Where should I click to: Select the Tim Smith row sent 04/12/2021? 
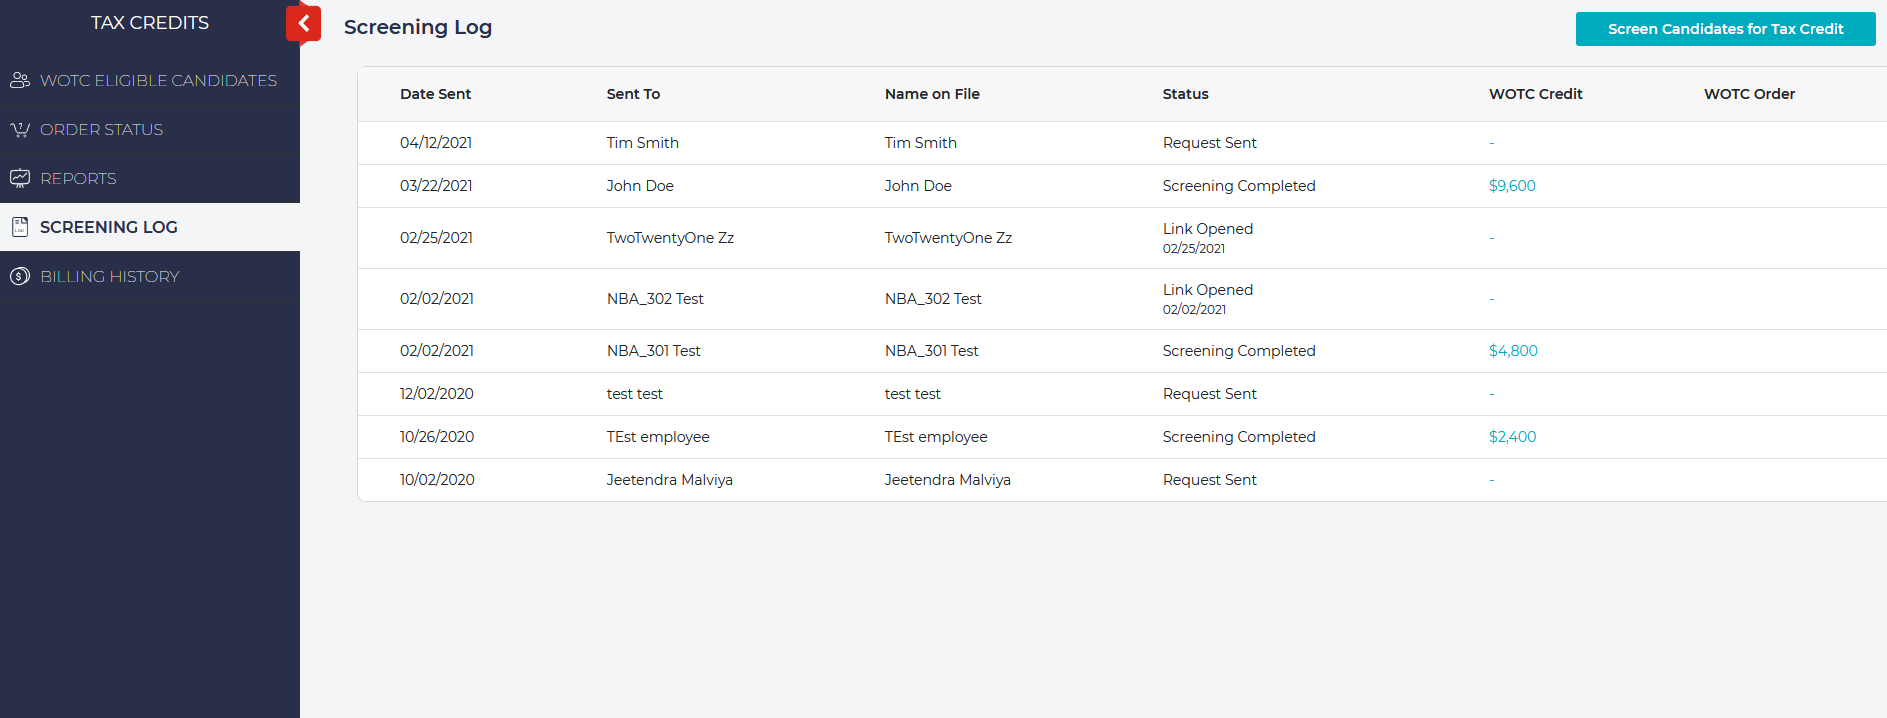tap(642, 143)
